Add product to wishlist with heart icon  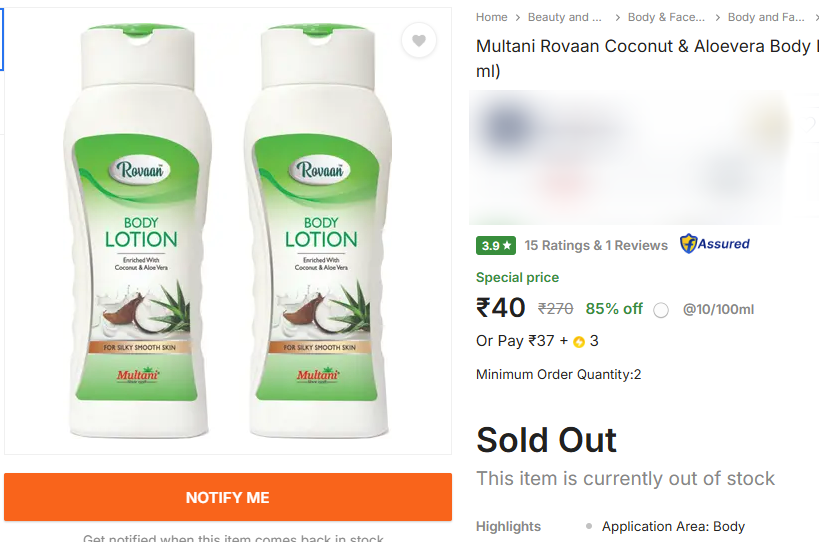(419, 41)
